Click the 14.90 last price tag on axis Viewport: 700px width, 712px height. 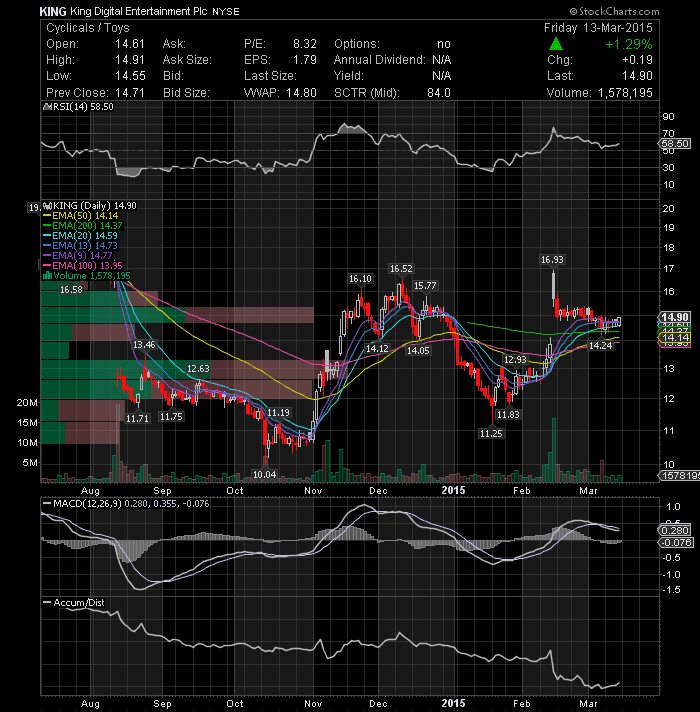click(675, 317)
